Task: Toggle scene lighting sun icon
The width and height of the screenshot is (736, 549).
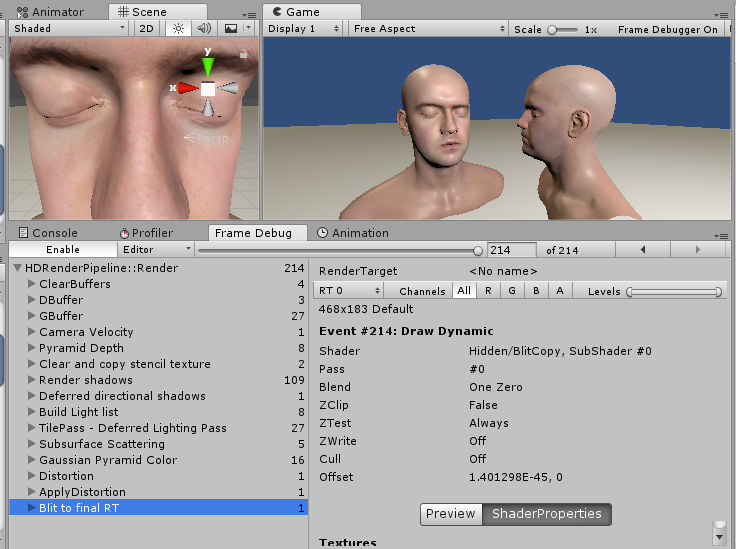Action: [178, 29]
